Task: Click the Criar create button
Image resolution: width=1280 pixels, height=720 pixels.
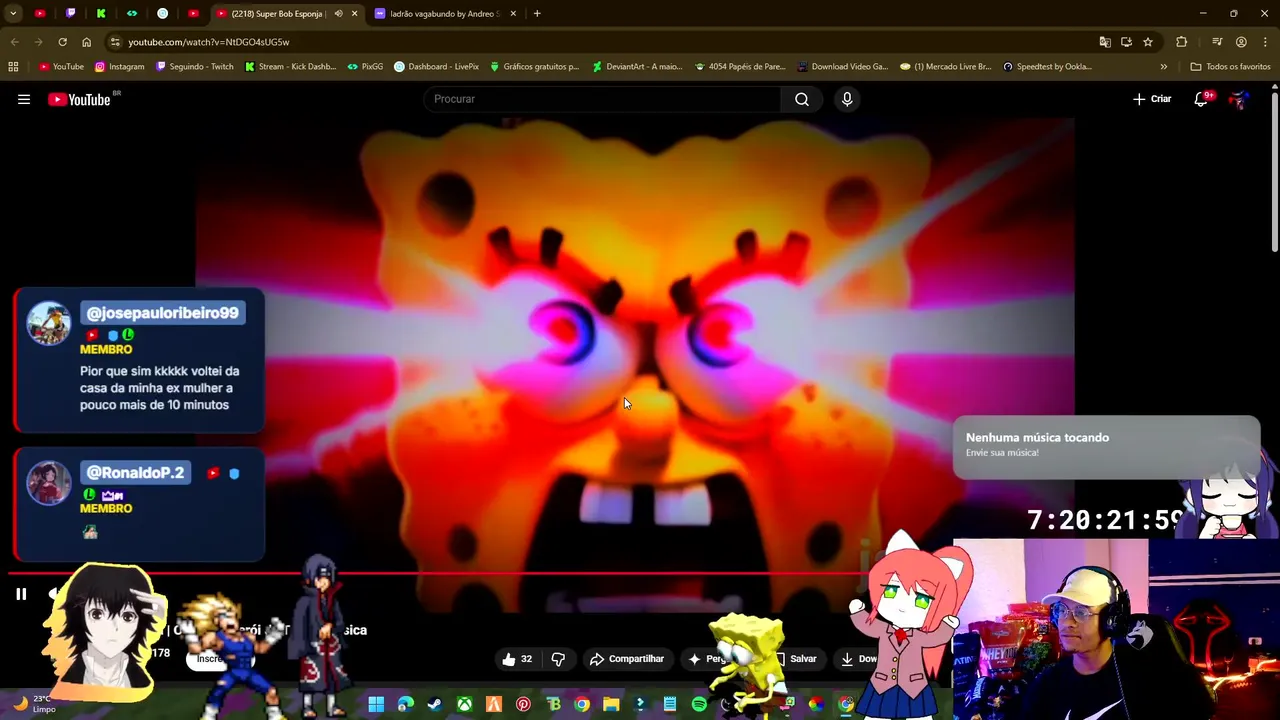Action: (x=1152, y=99)
